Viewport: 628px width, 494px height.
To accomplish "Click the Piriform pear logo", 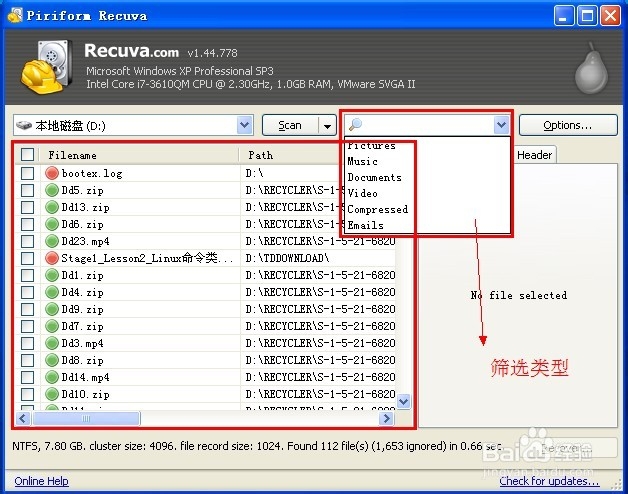I will coord(592,68).
